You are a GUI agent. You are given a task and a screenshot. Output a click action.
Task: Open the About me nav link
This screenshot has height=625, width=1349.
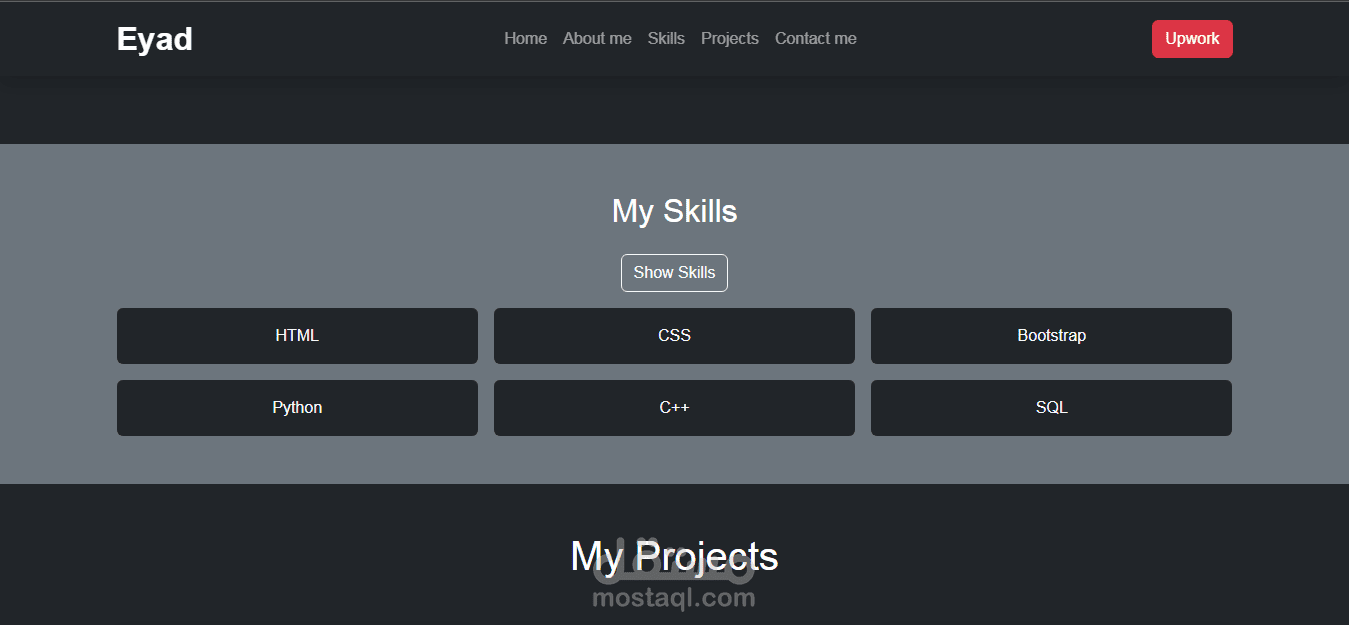(x=597, y=39)
